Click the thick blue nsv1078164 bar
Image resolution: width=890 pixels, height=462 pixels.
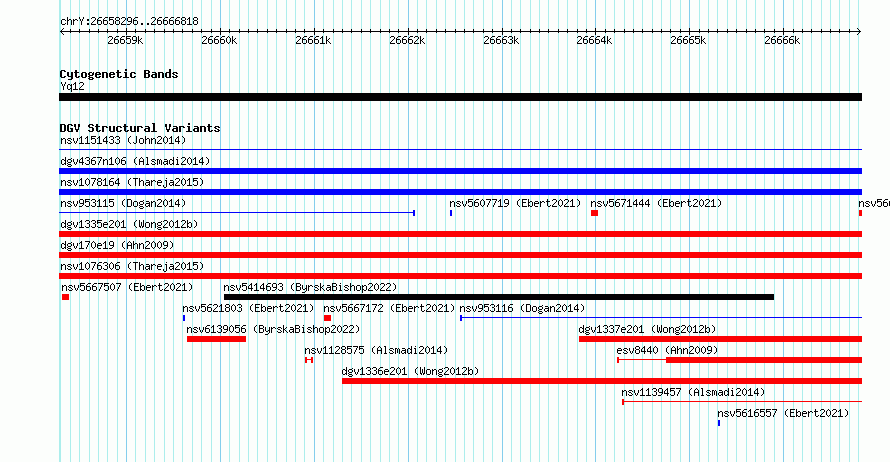[x=460, y=192]
